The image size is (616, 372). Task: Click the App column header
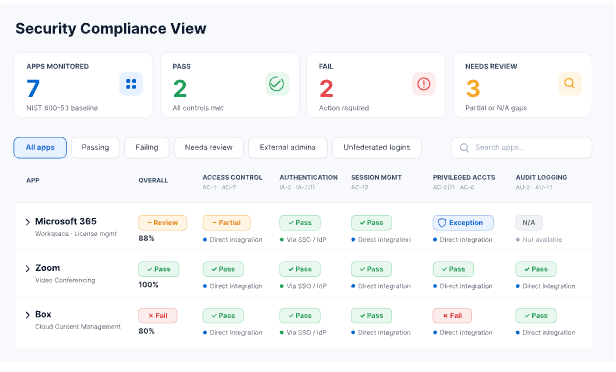pos(33,181)
